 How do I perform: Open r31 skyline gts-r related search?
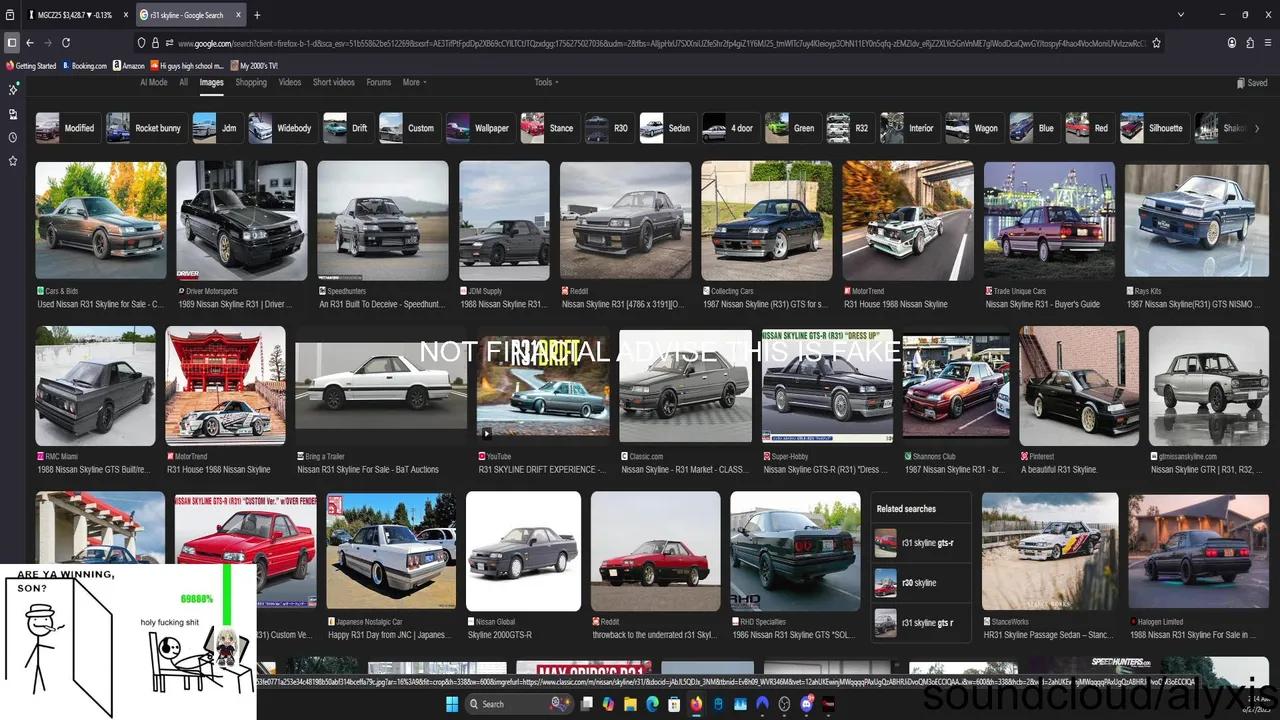pyautogui.click(x=920, y=543)
